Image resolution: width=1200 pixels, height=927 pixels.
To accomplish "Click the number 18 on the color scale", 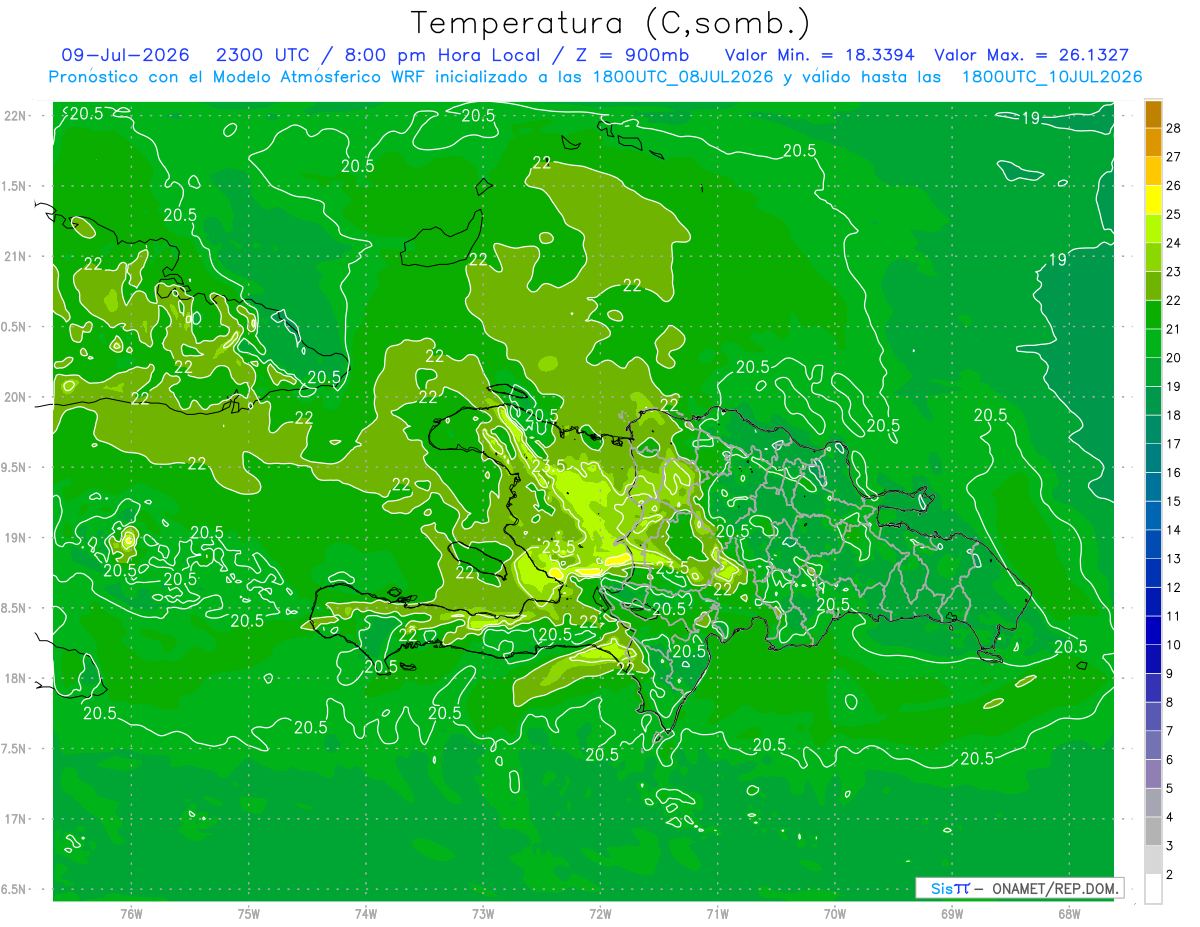I will (1174, 415).
